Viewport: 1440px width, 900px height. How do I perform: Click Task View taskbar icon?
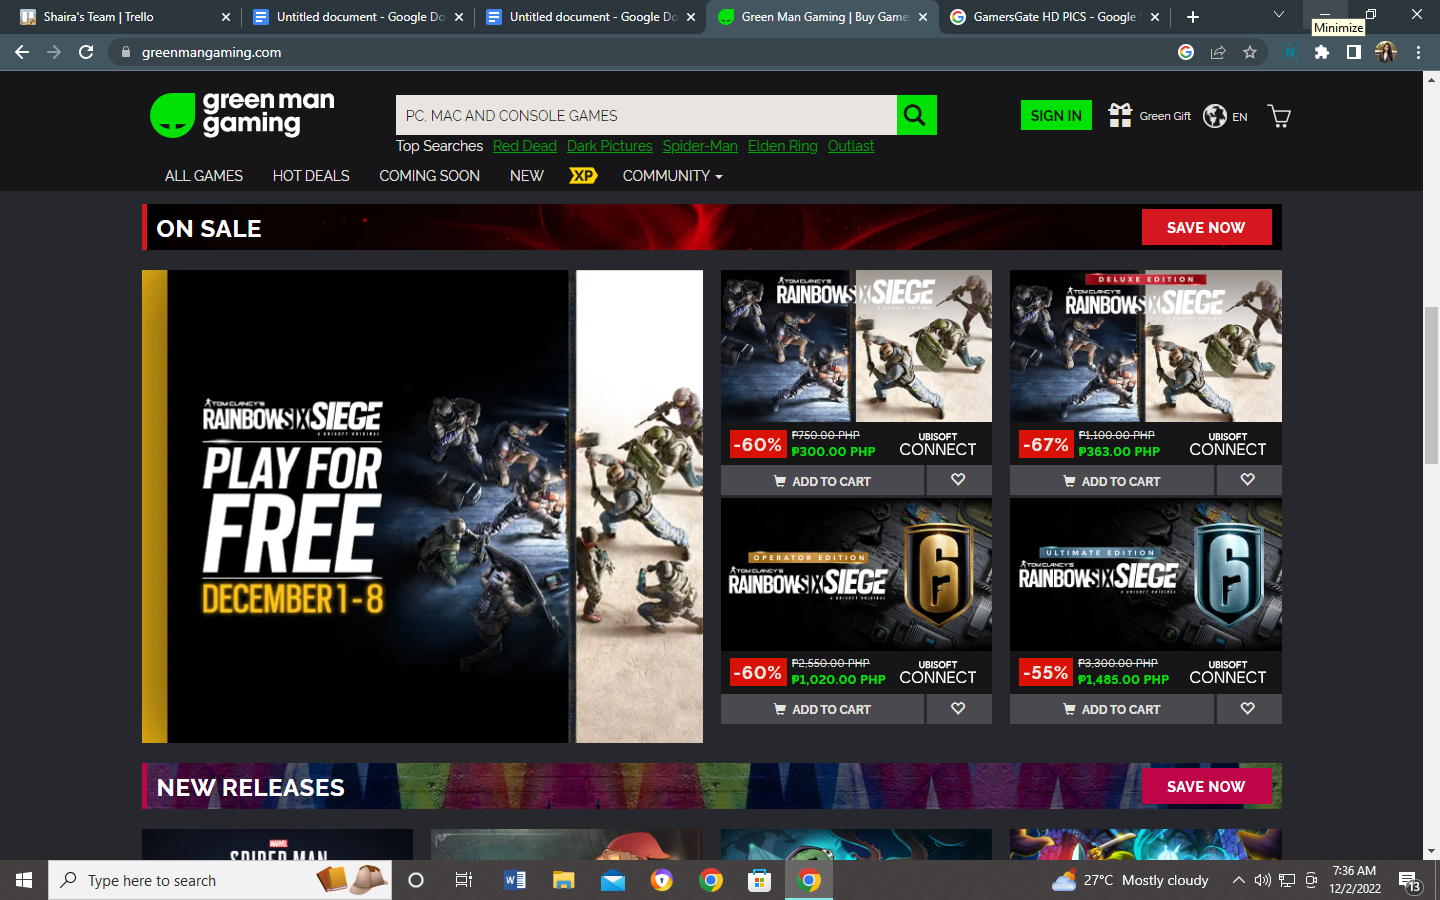[464, 880]
